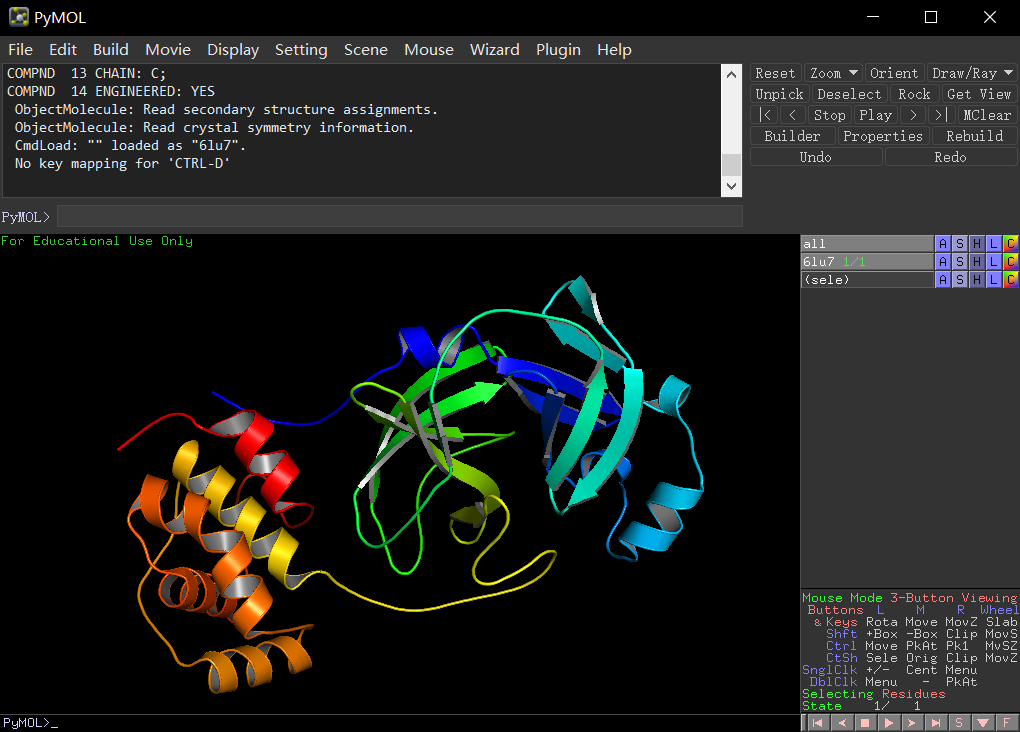Toggle the (sele) selection entry
The image size is (1020, 732).
866,280
